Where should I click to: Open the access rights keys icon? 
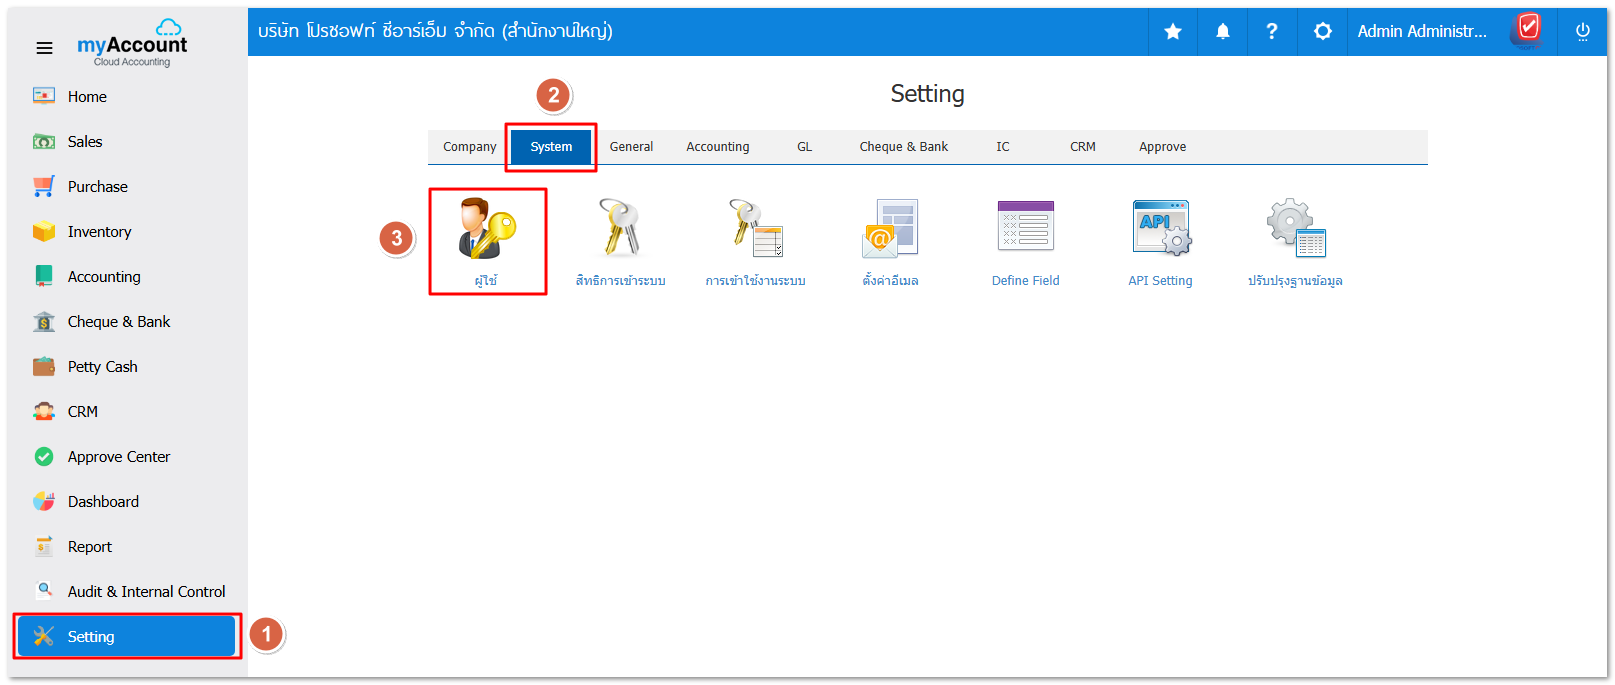click(x=620, y=229)
